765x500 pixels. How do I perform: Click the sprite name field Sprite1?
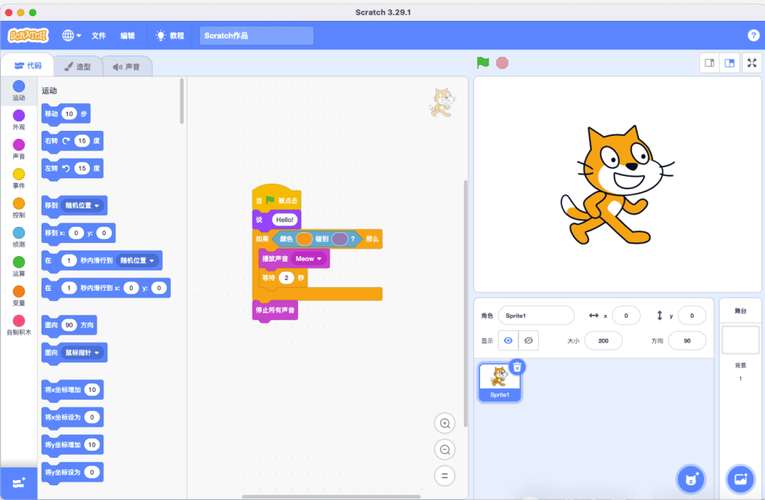[x=536, y=316]
